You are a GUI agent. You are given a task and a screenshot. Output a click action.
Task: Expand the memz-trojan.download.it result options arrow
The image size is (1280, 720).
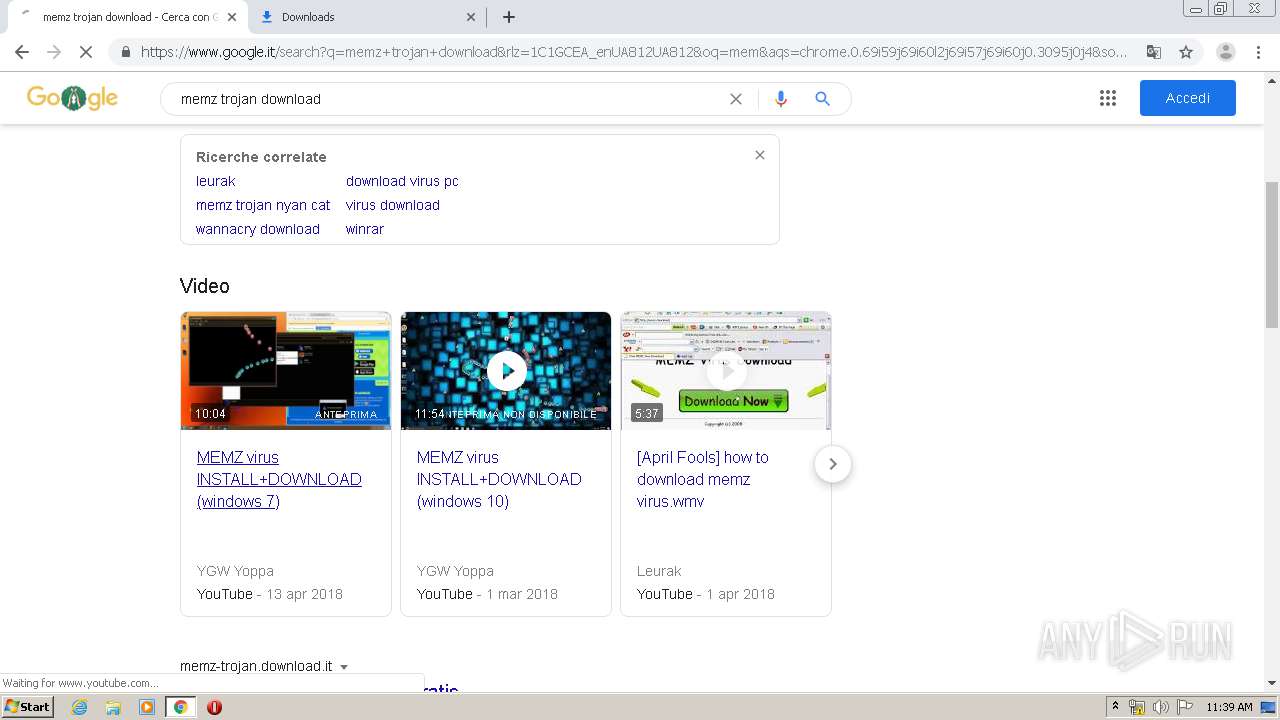tap(344, 667)
